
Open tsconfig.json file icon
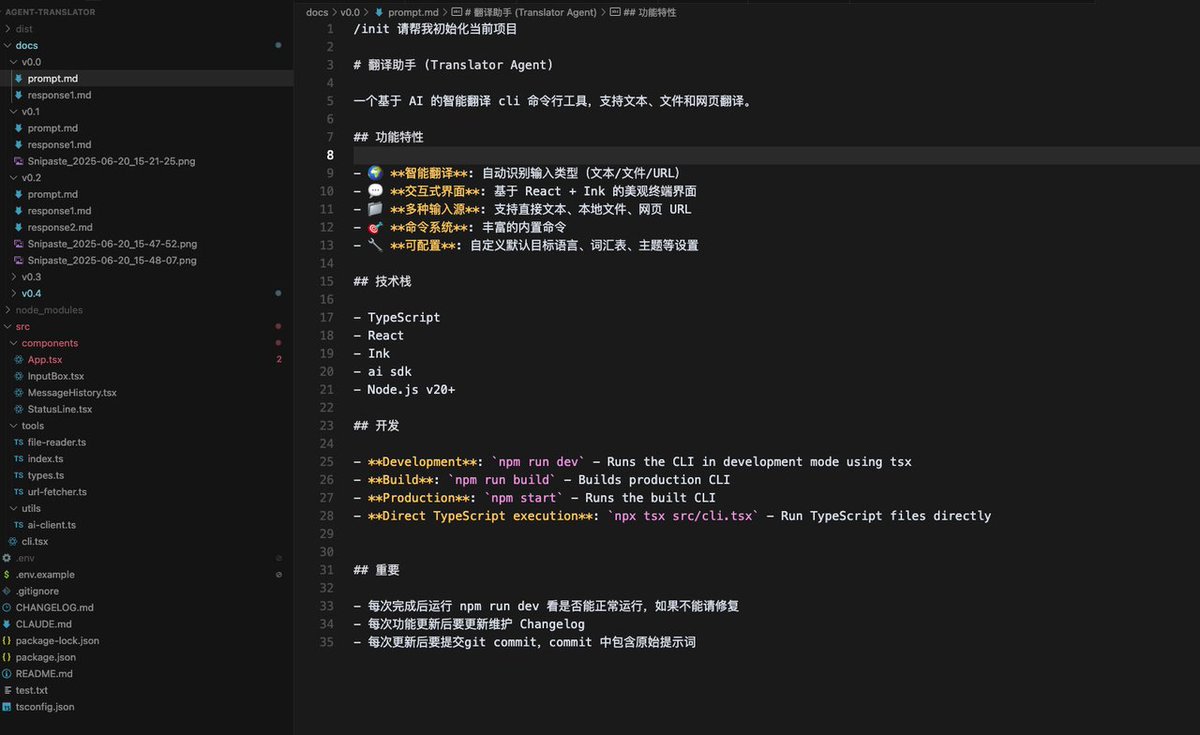7,707
